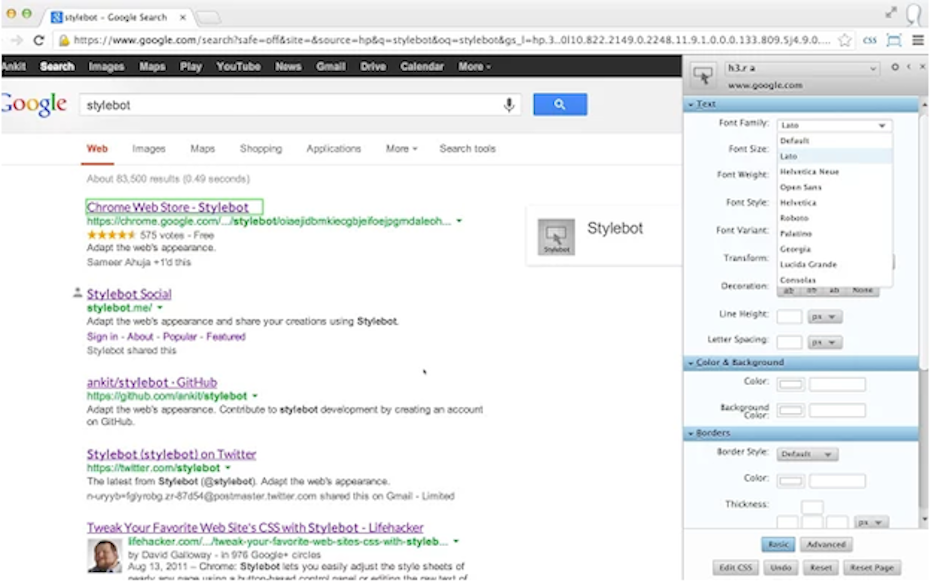
Task: Click the Reset button
Action: [x=821, y=568]
